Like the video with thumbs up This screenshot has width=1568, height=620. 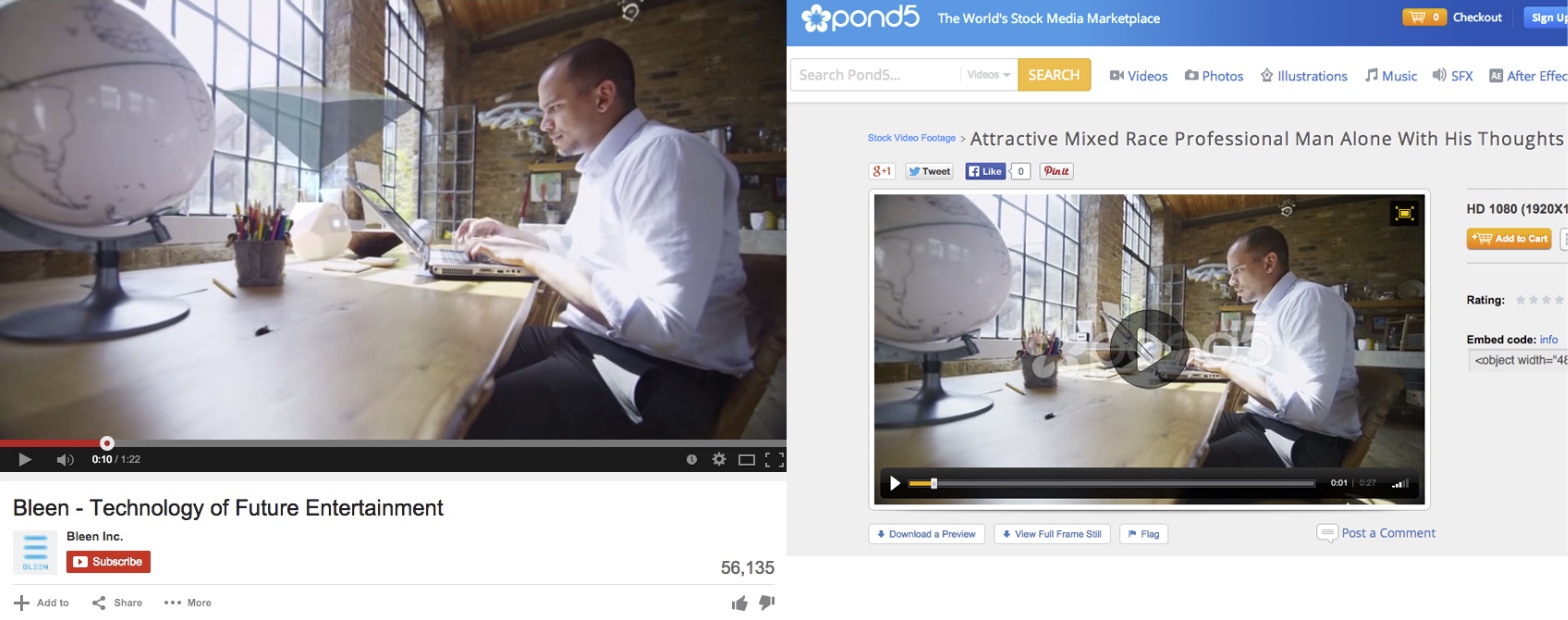click(x=740, y=602)
